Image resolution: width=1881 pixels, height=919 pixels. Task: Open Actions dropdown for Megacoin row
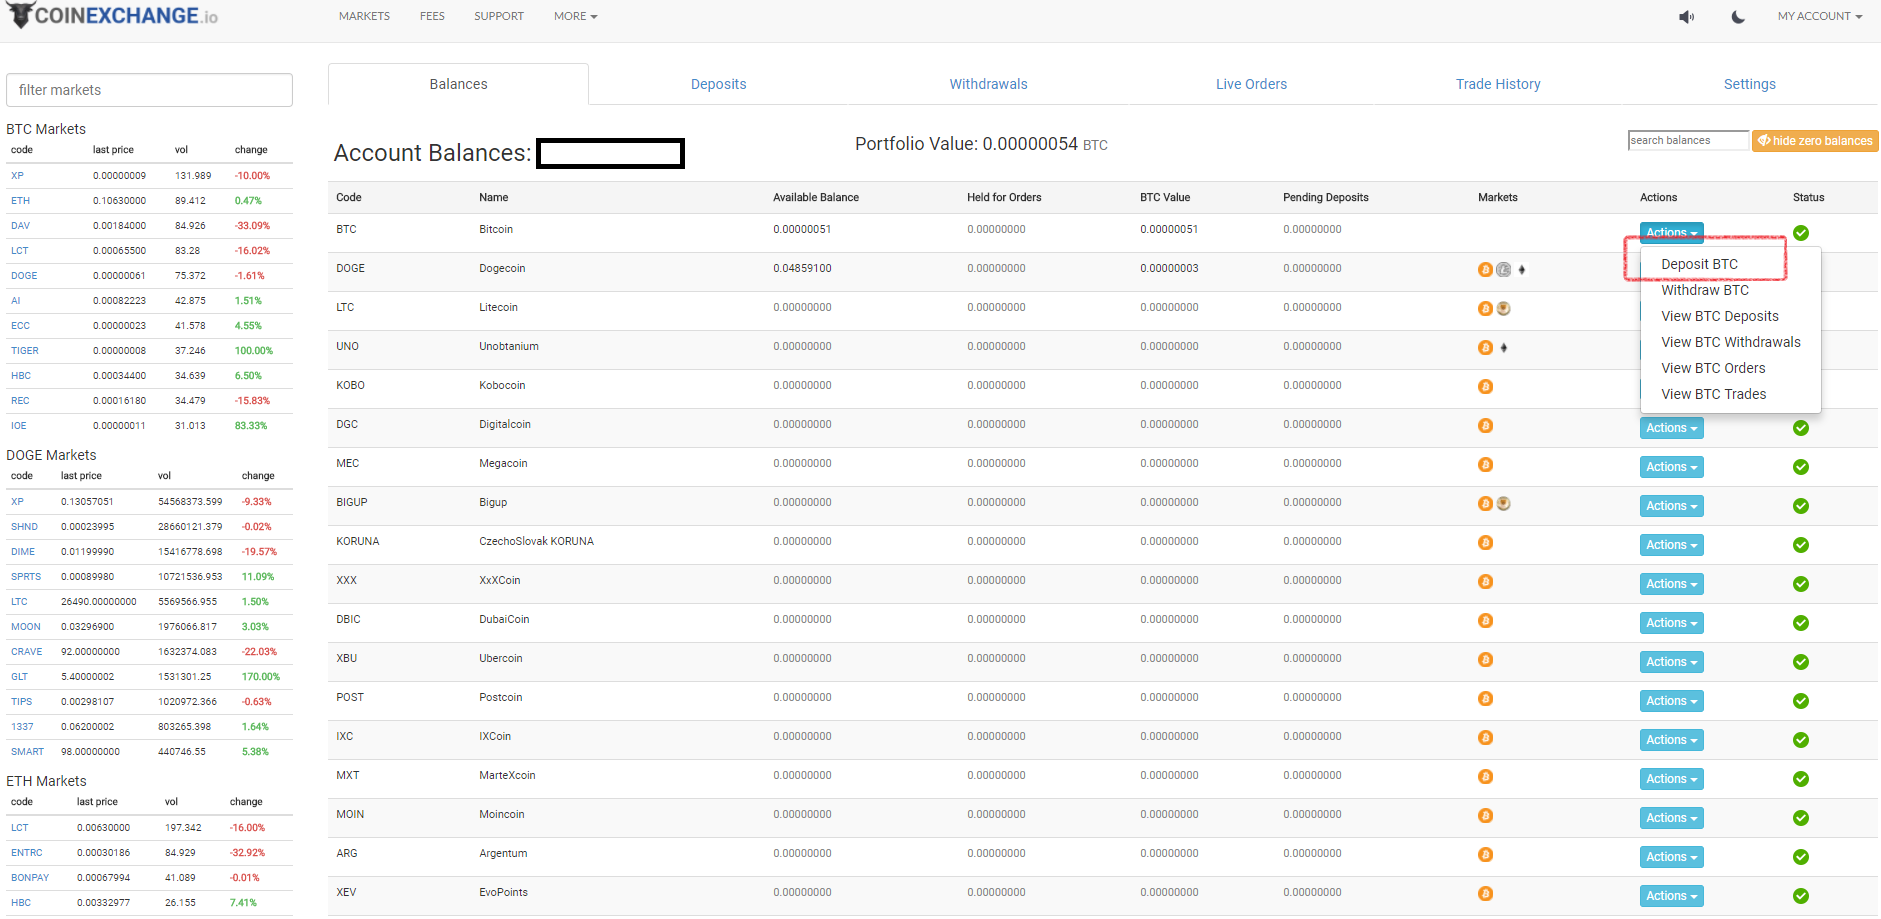point(1671,467)
